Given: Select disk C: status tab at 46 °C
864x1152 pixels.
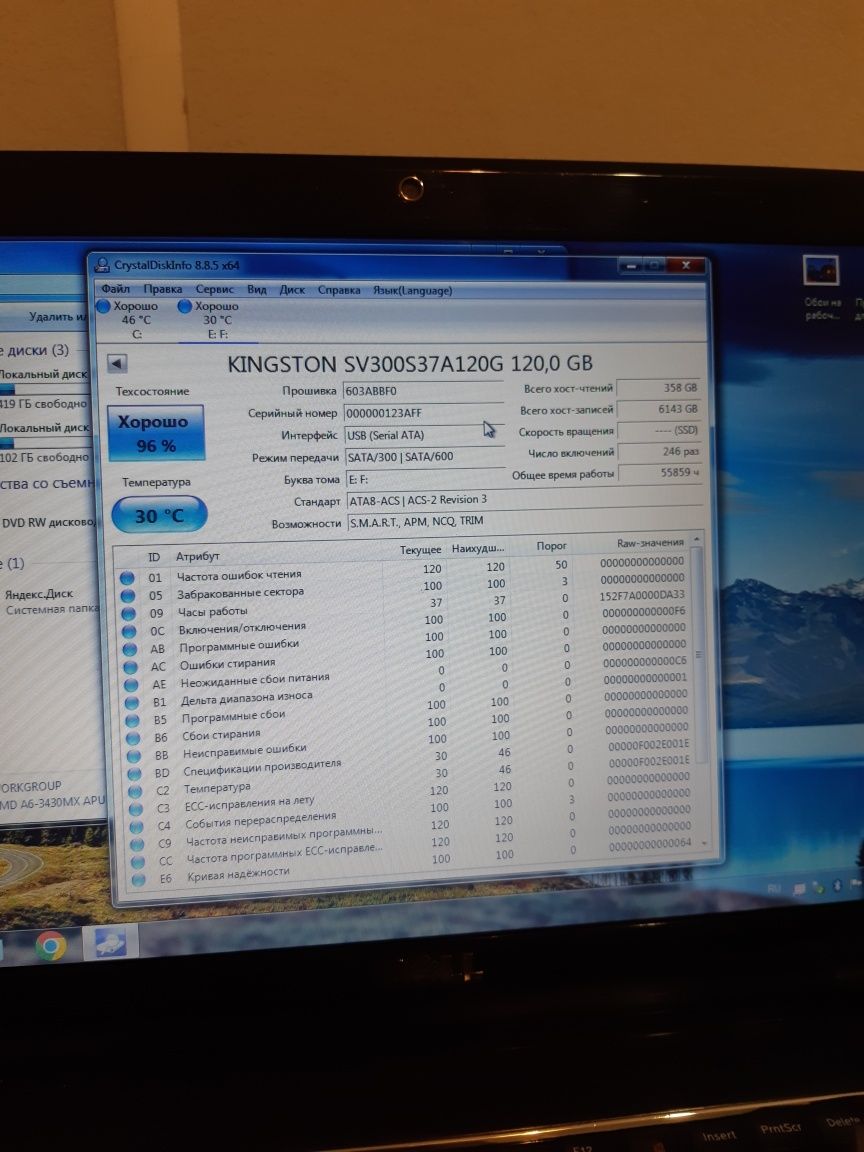Looking at the screenshot, I should tap(134, 320).
